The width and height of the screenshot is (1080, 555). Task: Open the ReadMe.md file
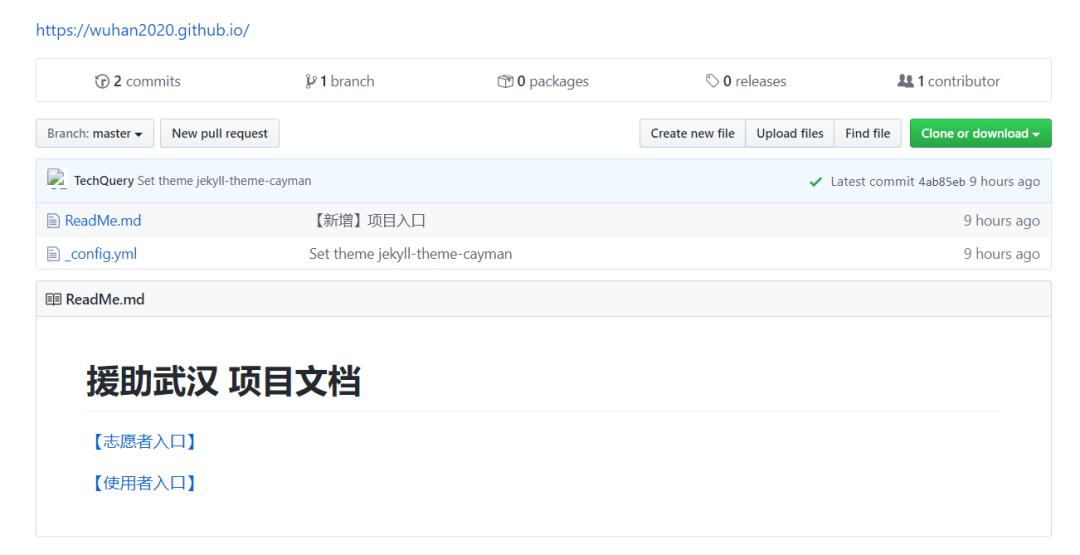point(103,220)
